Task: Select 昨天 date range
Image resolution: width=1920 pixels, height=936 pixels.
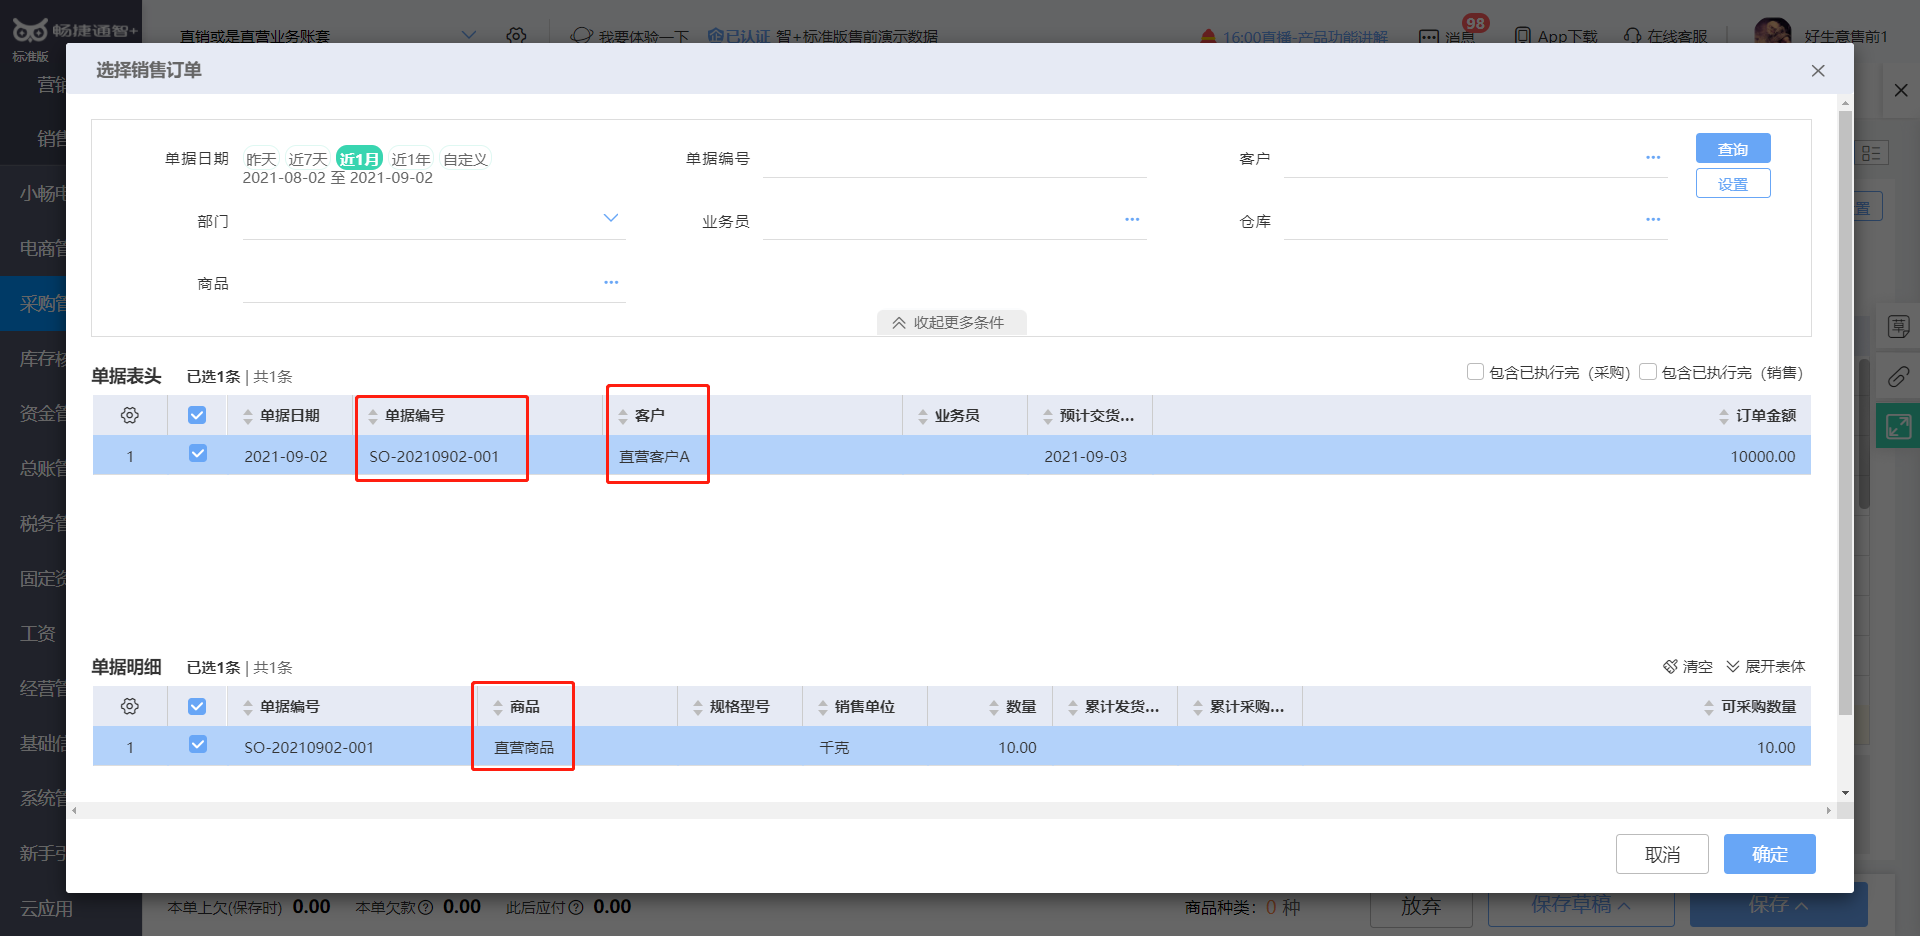Action: click(261, 159)
